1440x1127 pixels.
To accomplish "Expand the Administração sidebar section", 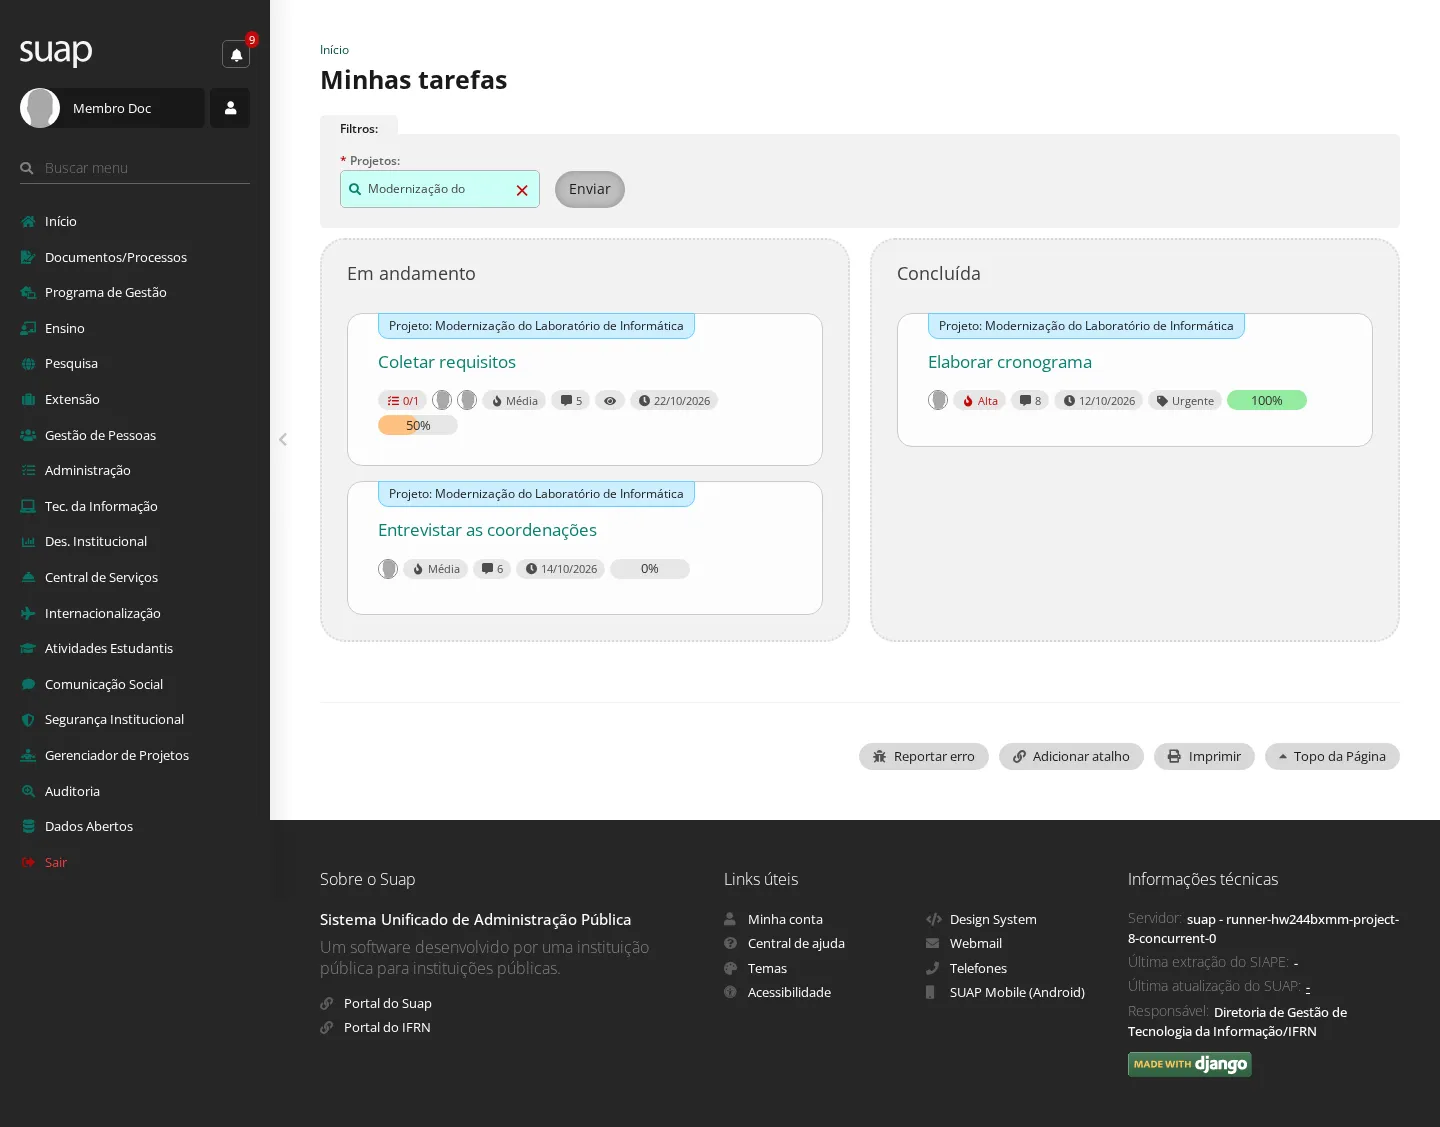I will coord(135,470).
